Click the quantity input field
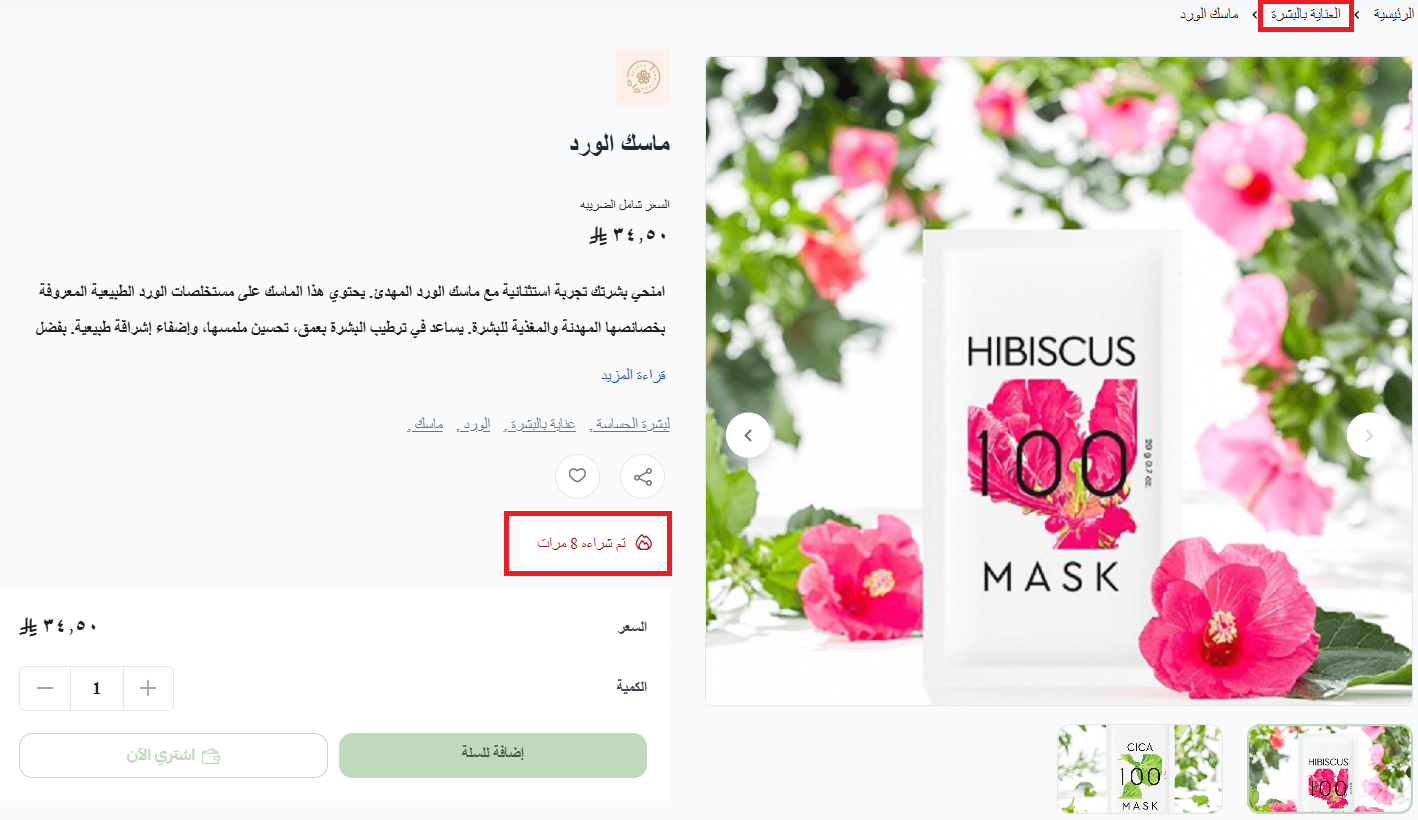 (x=97, y=688)
